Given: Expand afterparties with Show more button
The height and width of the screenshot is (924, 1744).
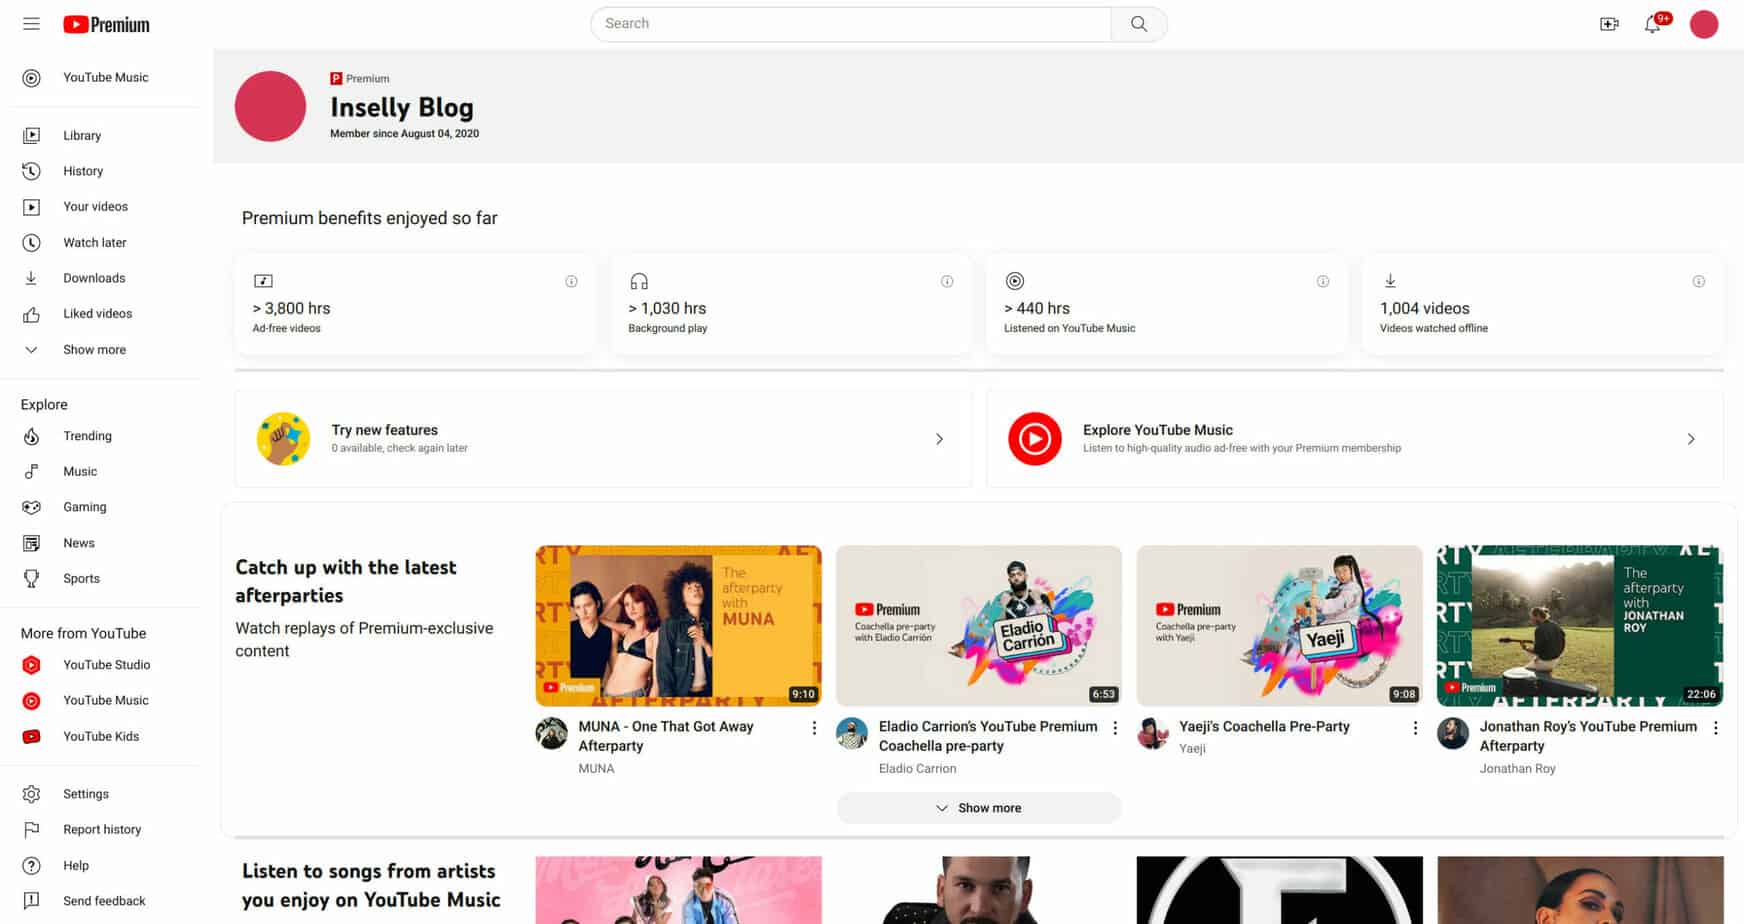Looking at the screenshot, I should coord(979,808).
